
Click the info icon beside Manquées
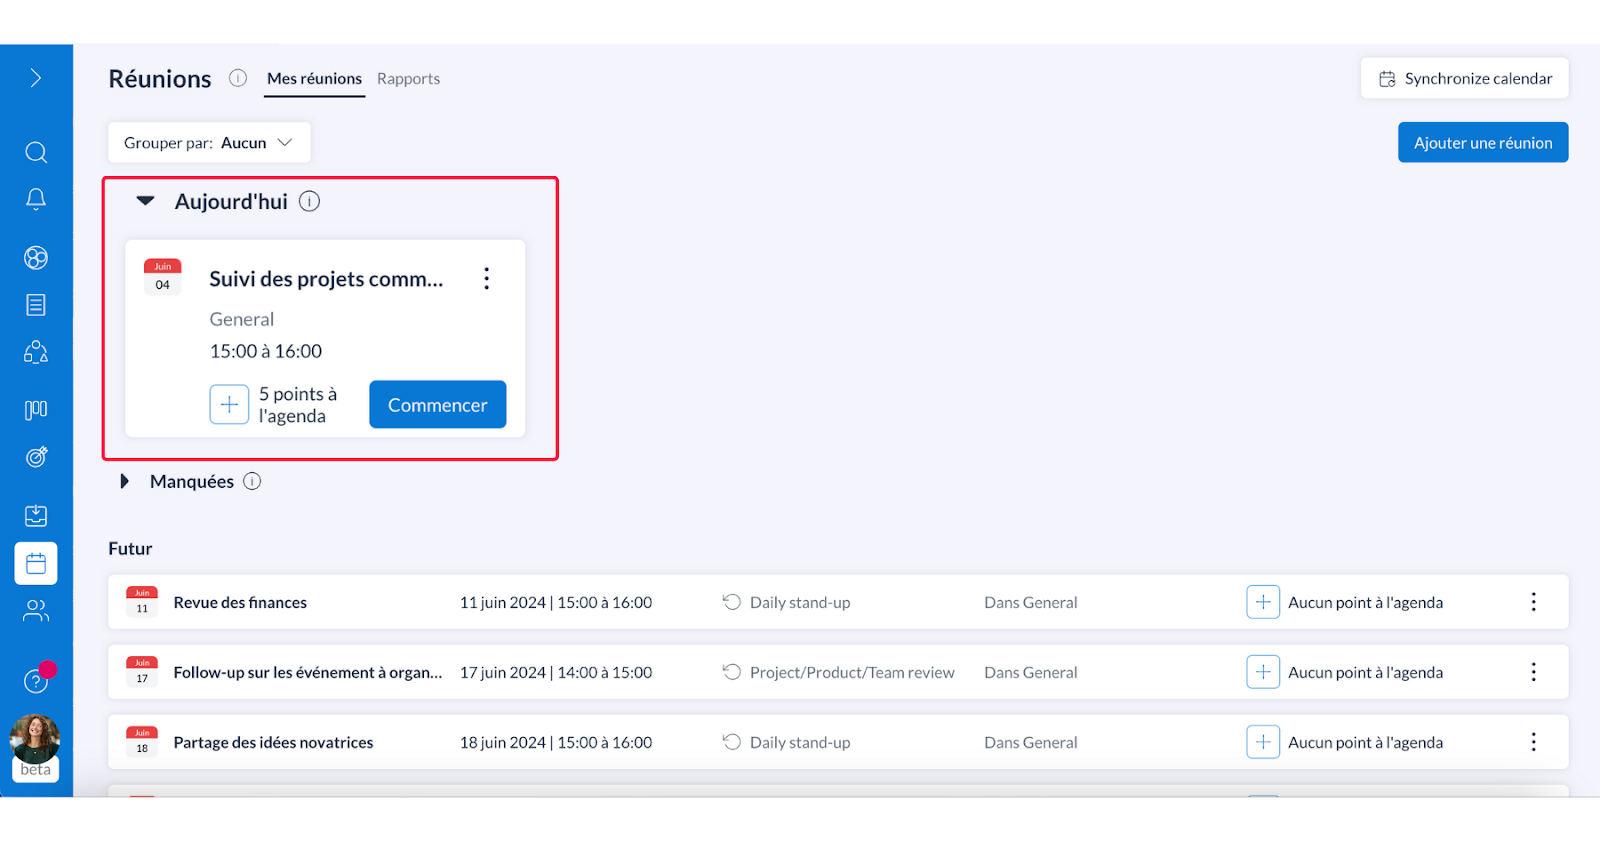(x=252, y=481)
